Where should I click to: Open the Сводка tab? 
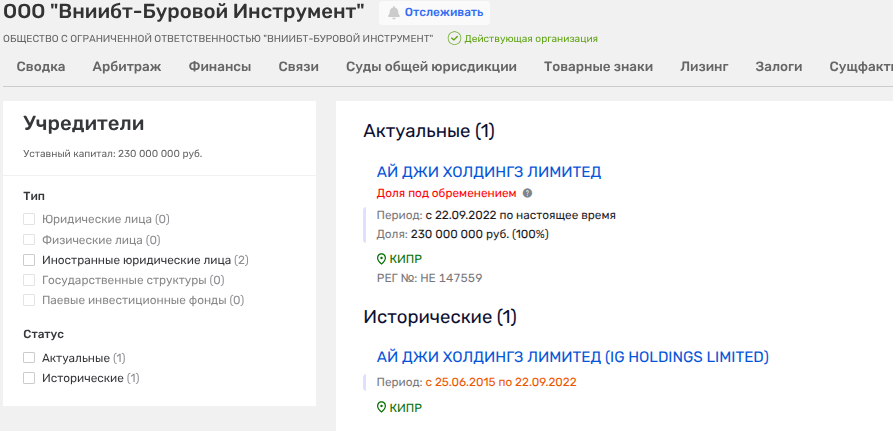[x=41, y=67]
